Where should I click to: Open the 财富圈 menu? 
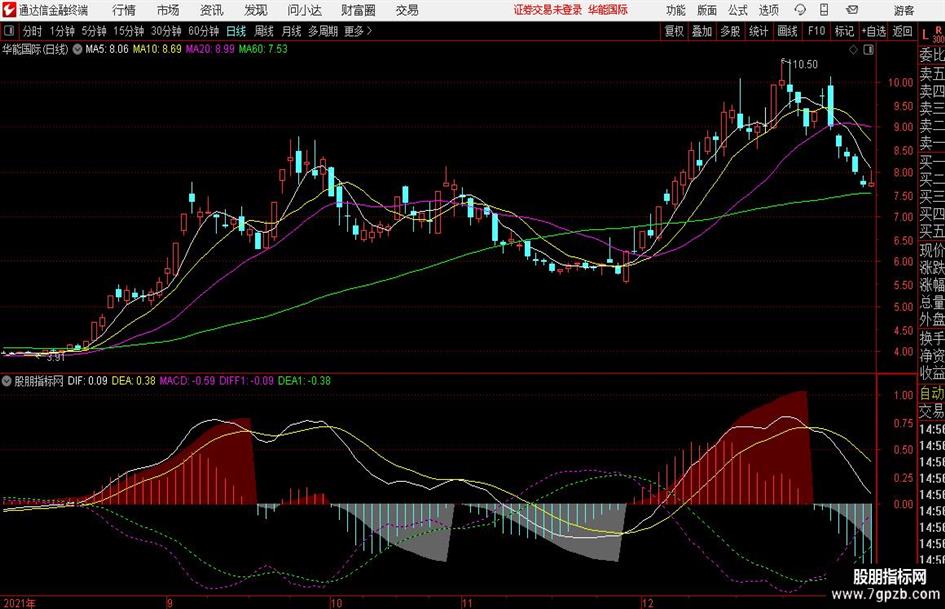[358, 10]
